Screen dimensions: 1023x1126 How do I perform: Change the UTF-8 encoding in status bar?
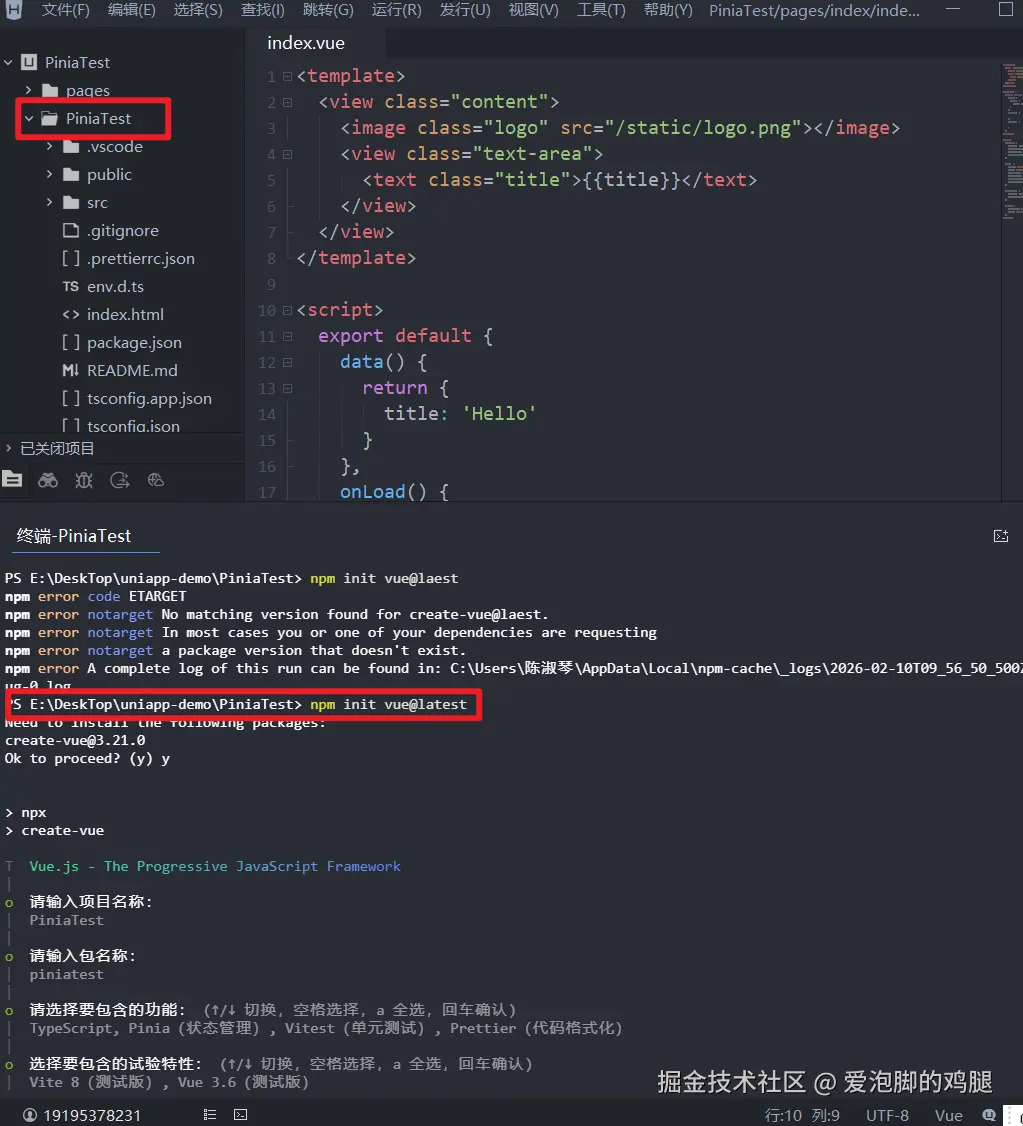click(x=887, y=1115)
